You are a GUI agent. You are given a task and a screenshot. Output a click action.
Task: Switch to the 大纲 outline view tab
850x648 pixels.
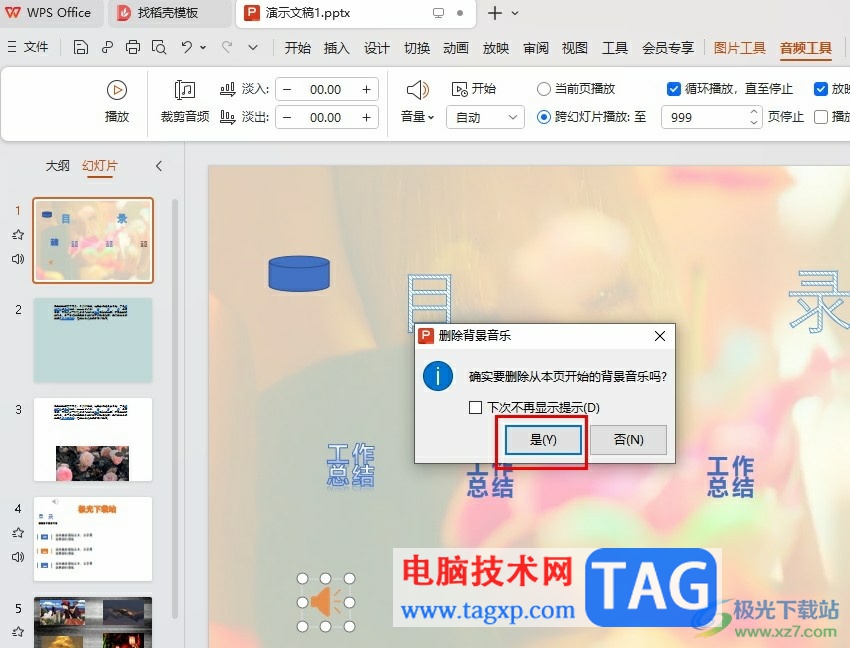(x=57, y=165)
